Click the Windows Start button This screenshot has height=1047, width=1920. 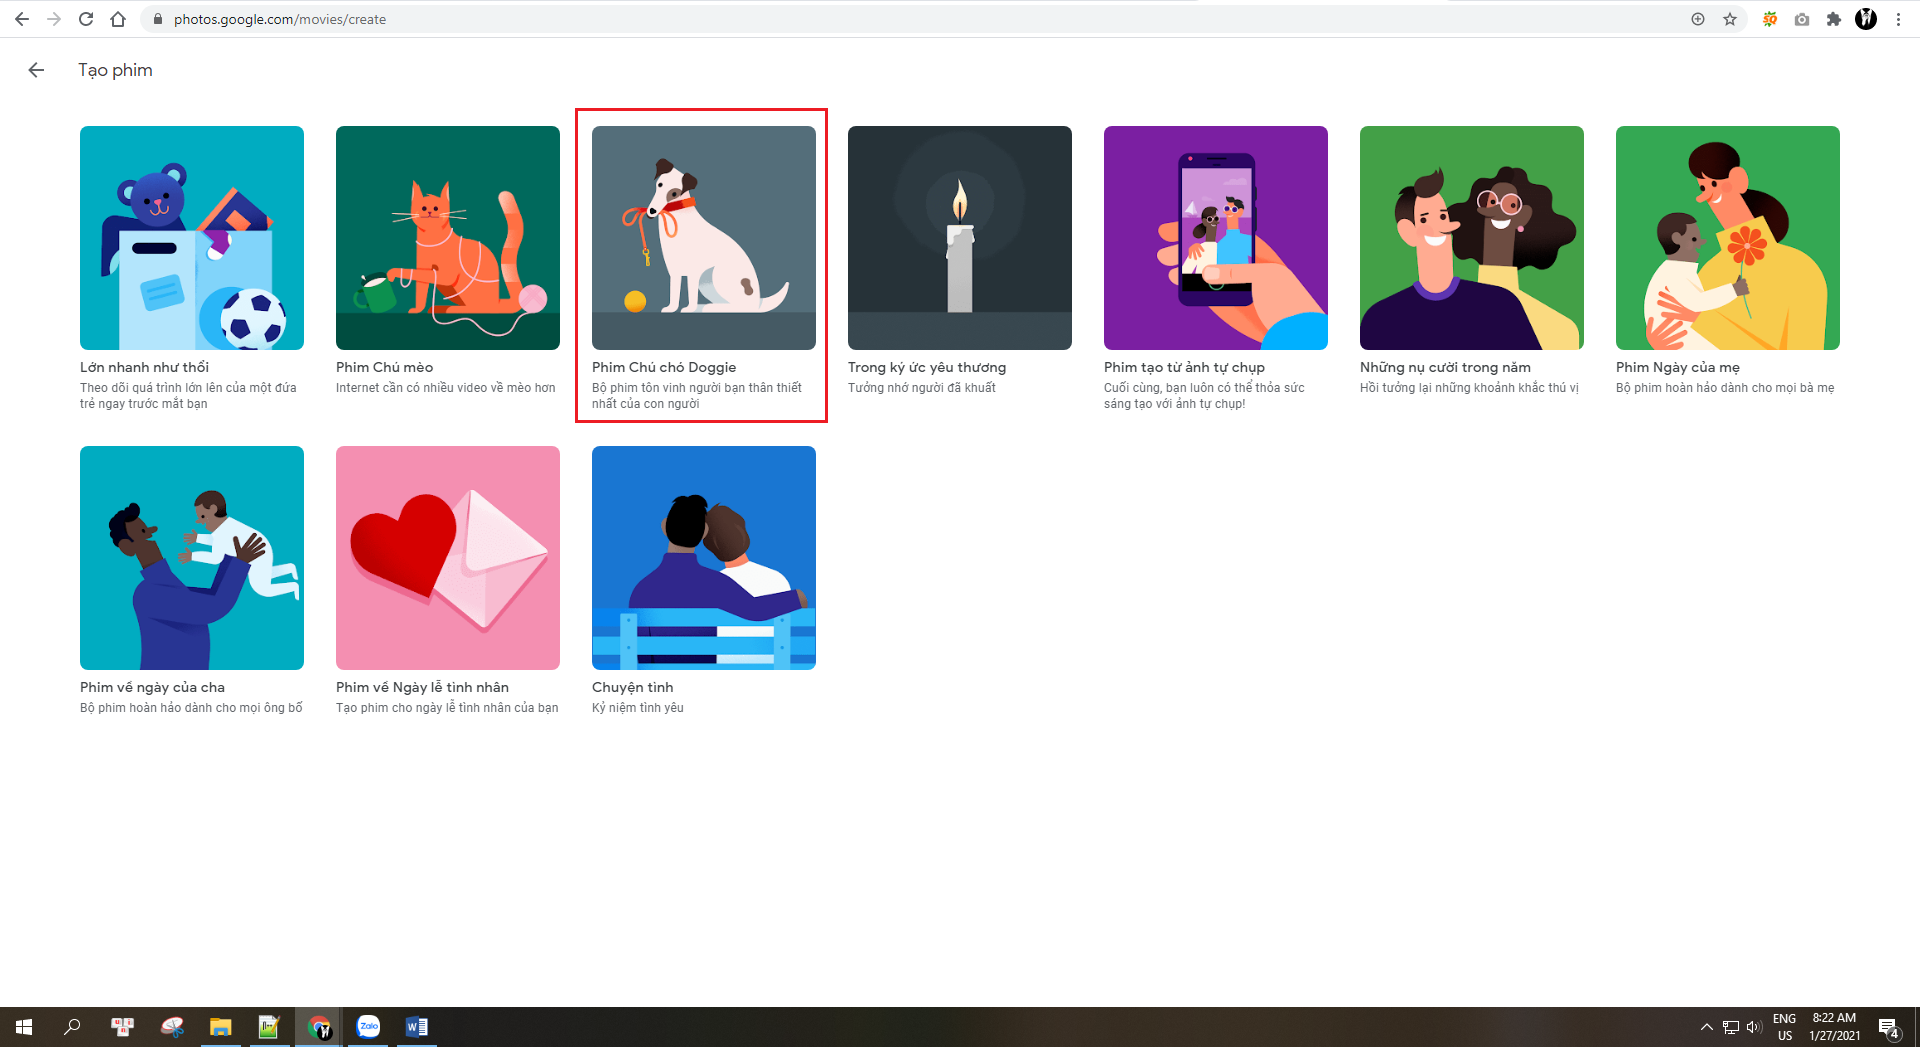coord(22,1026)
